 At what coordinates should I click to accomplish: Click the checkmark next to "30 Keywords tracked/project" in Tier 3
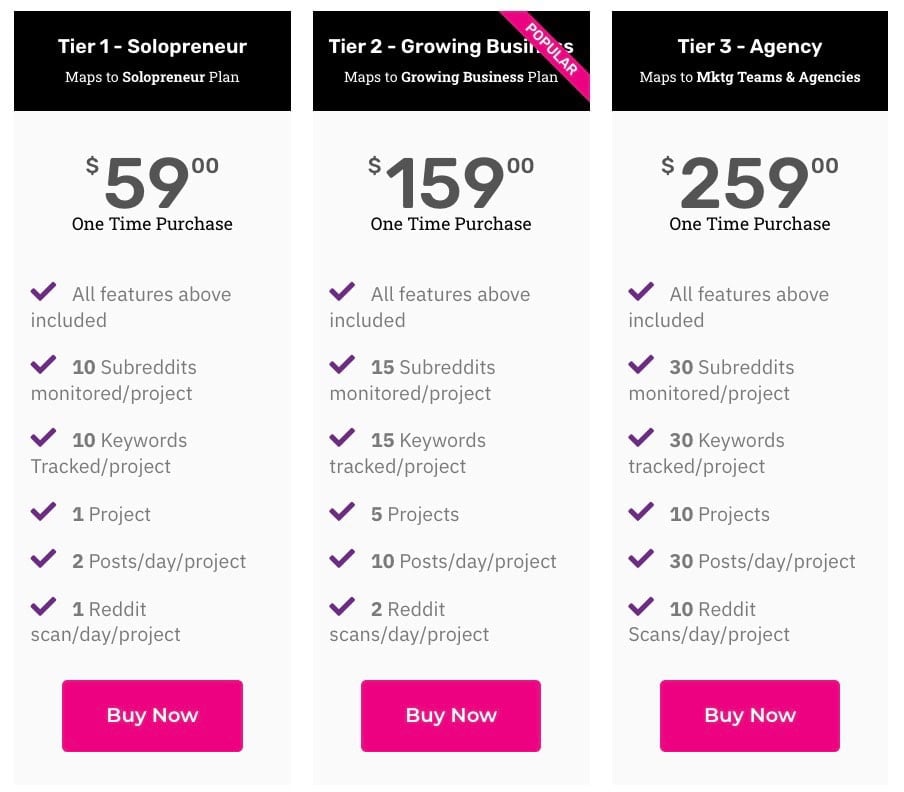click(x=641, y=436)
